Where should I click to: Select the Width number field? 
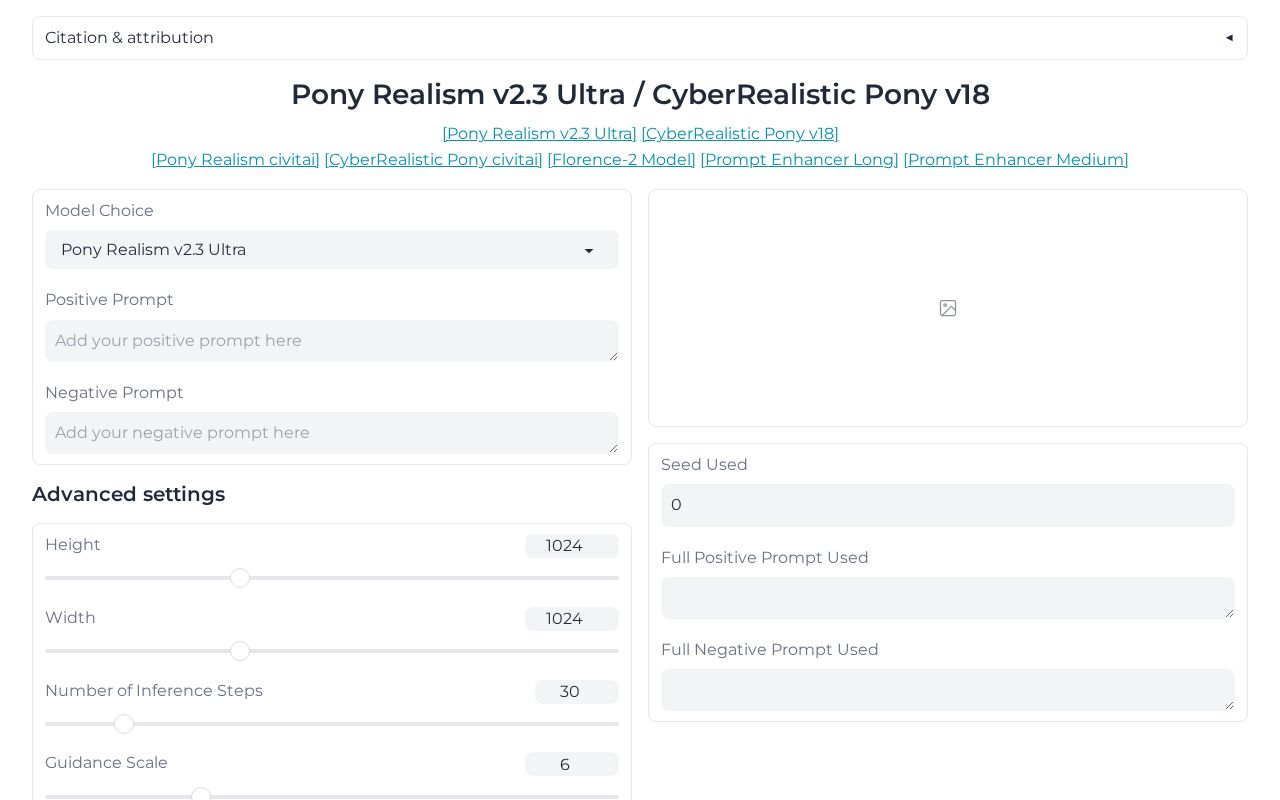tap(572, 619)
